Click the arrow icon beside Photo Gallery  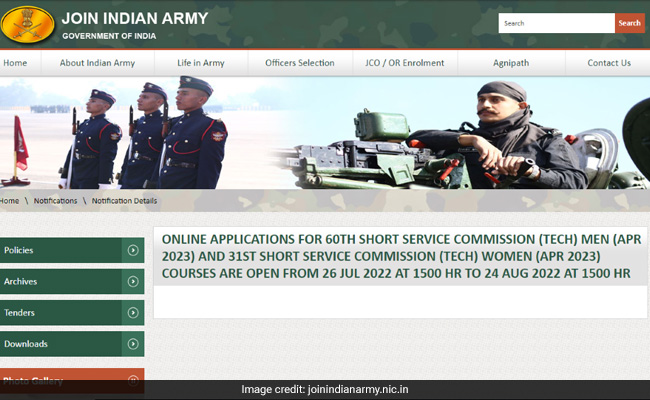(133, 381)
